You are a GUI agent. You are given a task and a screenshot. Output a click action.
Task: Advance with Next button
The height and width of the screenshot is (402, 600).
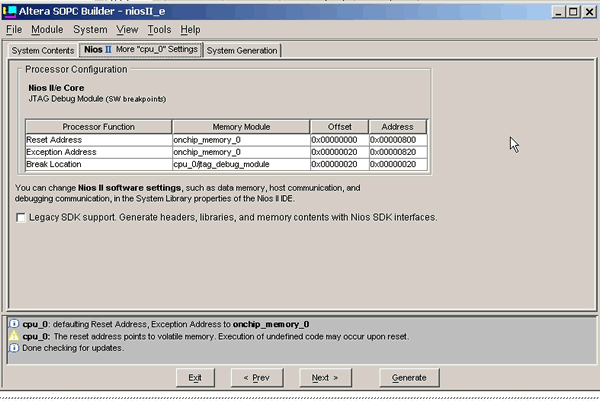(x=325, y=378)
